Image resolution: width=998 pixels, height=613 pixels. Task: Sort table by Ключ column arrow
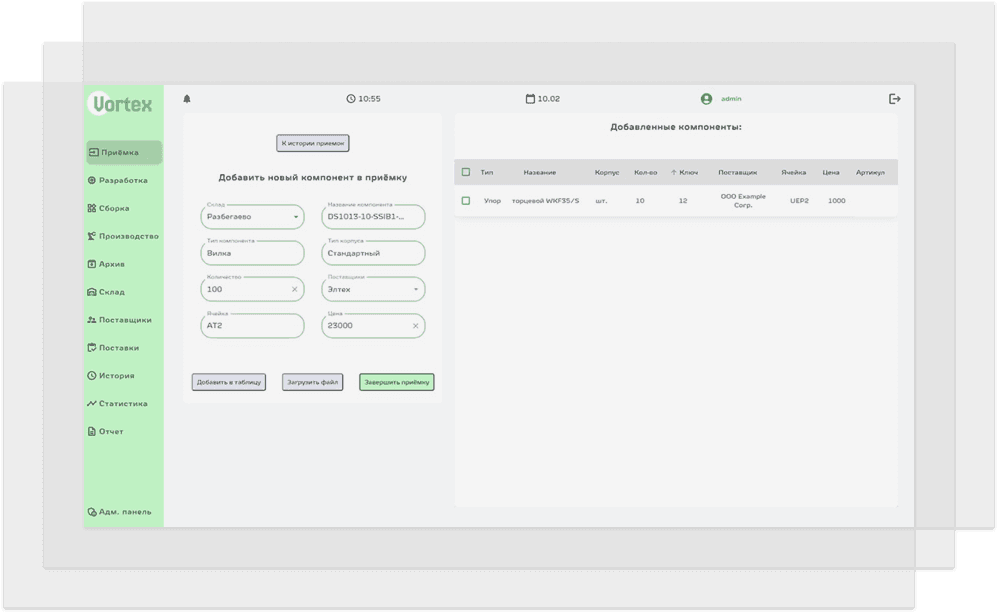click(x=674, y=172)
